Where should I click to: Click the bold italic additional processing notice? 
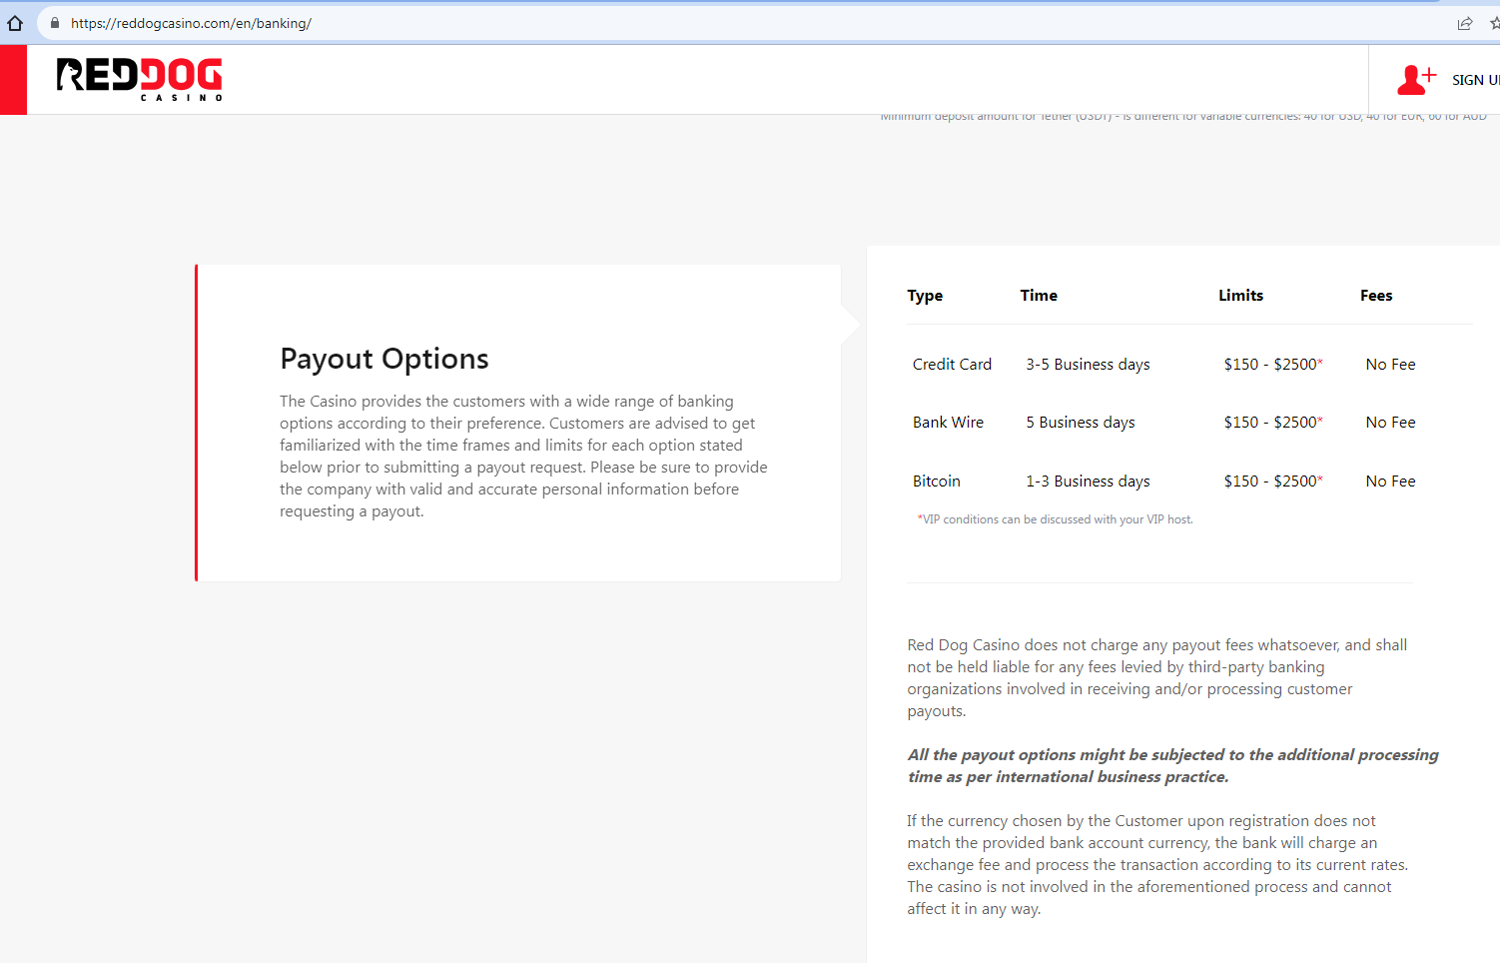coord(1172,766)
